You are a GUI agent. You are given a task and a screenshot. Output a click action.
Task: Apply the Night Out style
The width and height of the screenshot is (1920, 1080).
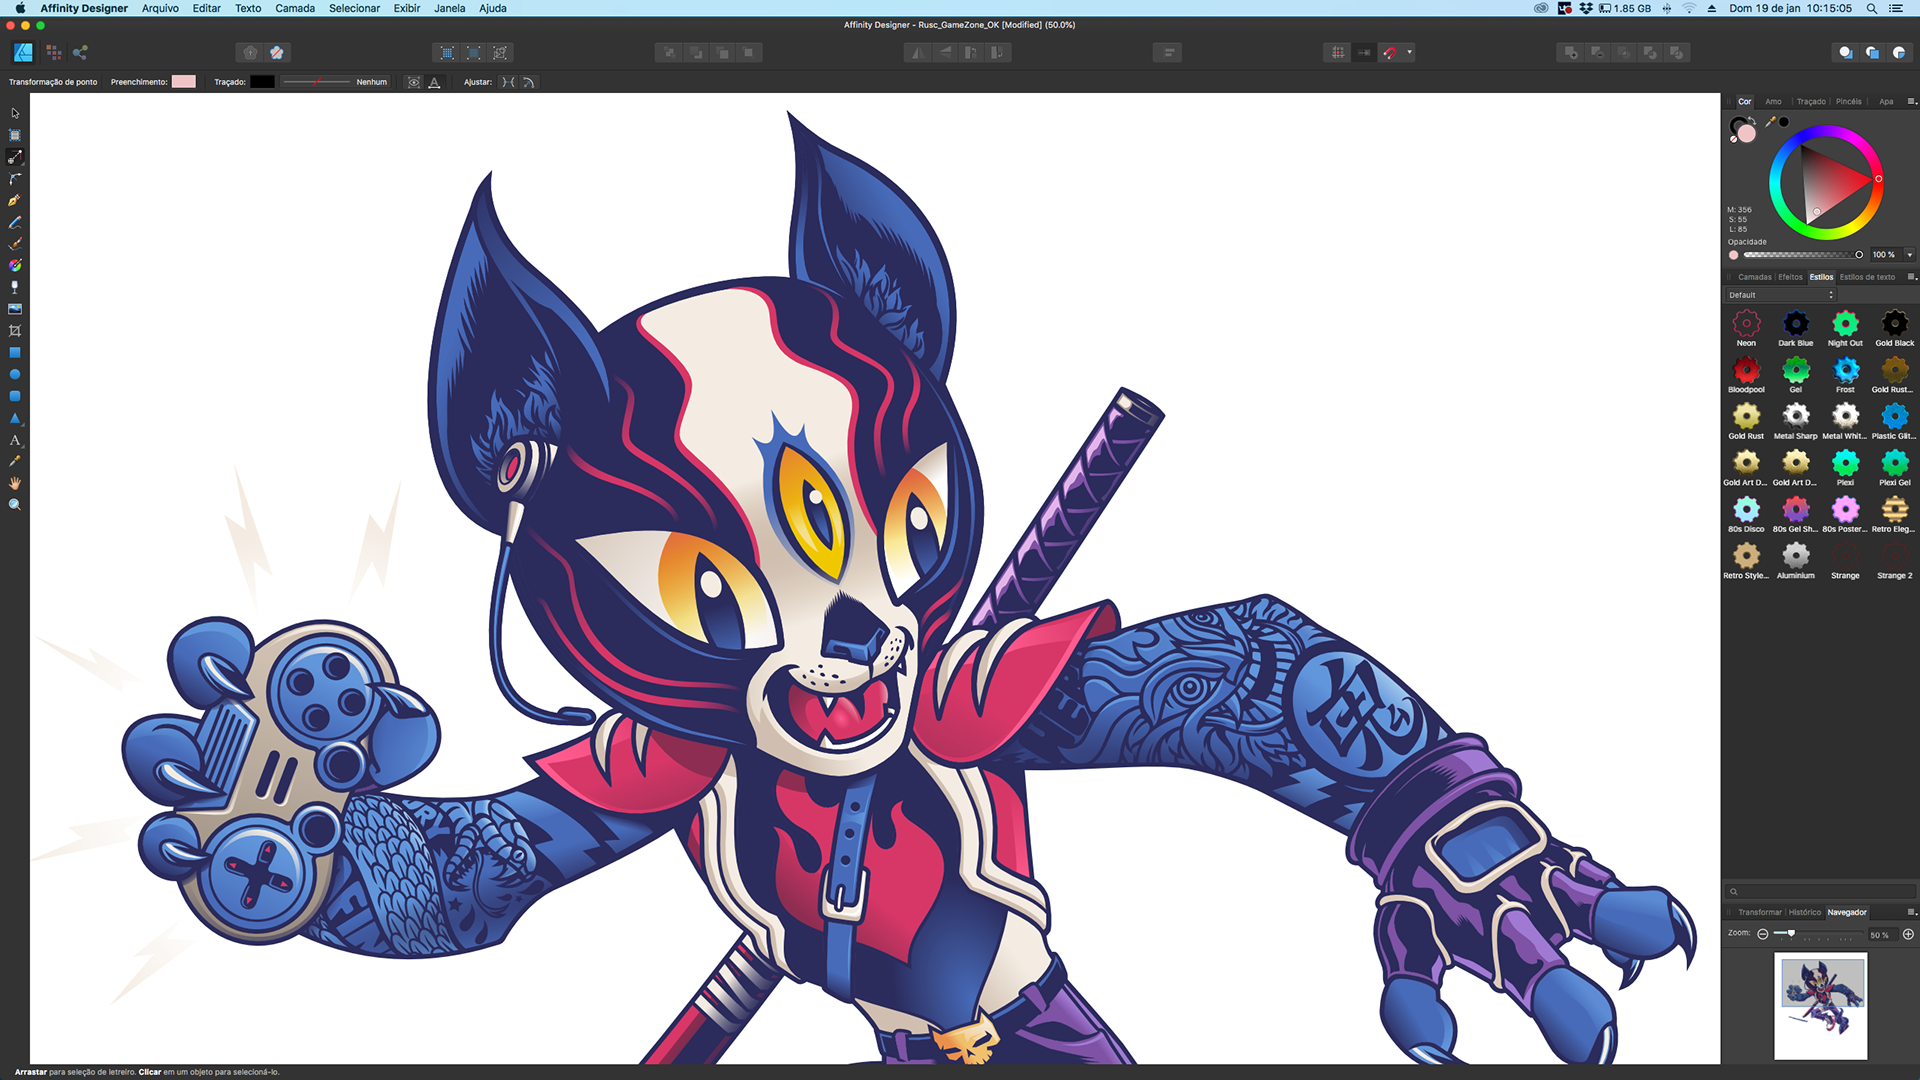(x=1845, y=324)
